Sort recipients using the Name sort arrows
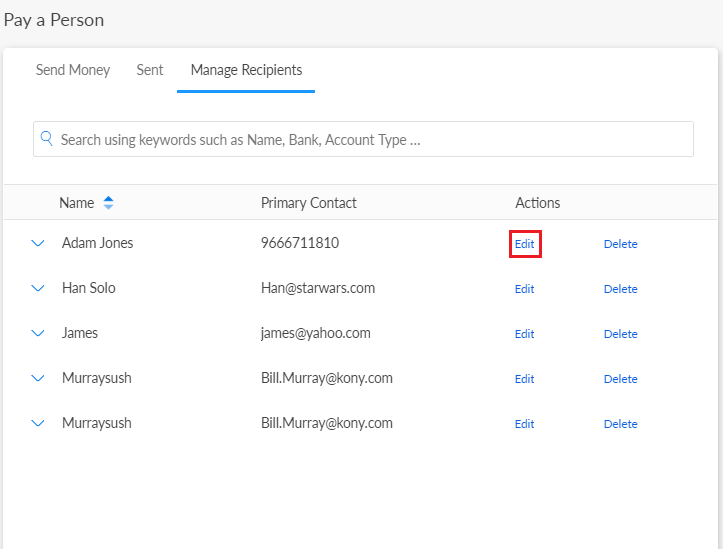 pos(108,203)
